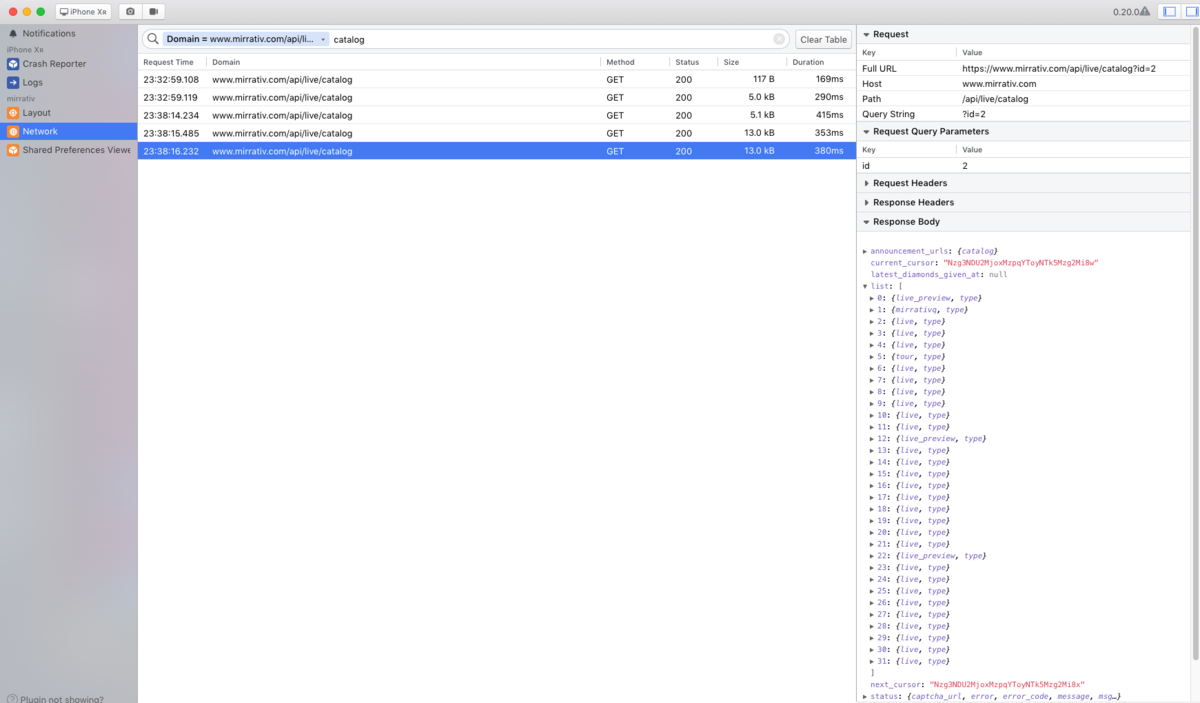Open the Crash Reporter plugin
Viewport: 1200px width, 703px height.
pos(68,64)
